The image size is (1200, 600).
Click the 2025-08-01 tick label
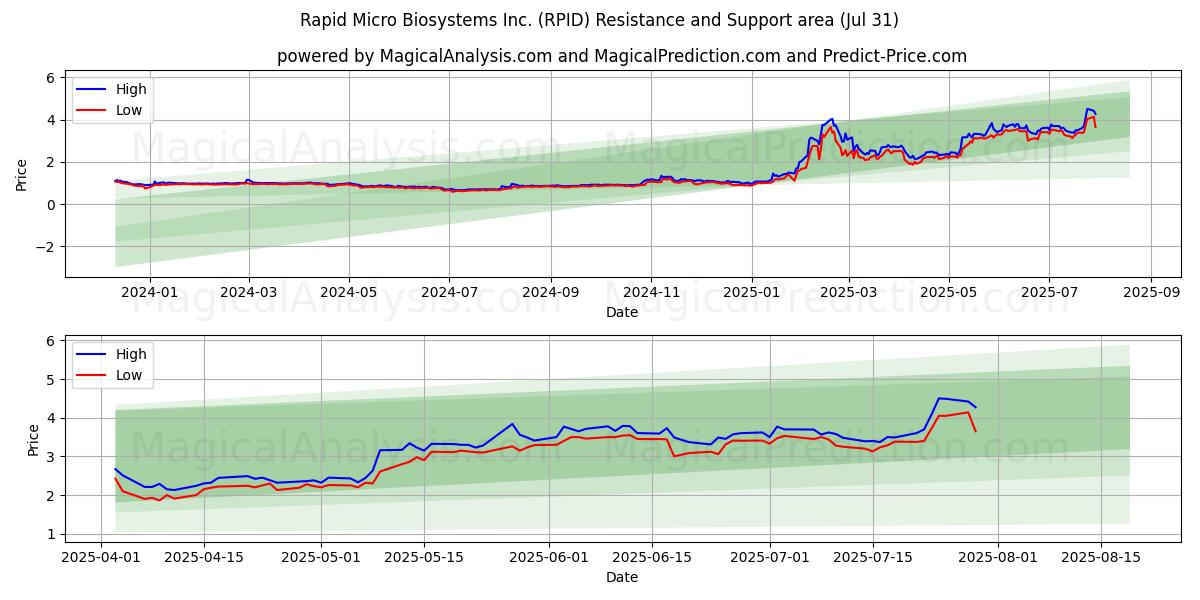pos(996,557)
